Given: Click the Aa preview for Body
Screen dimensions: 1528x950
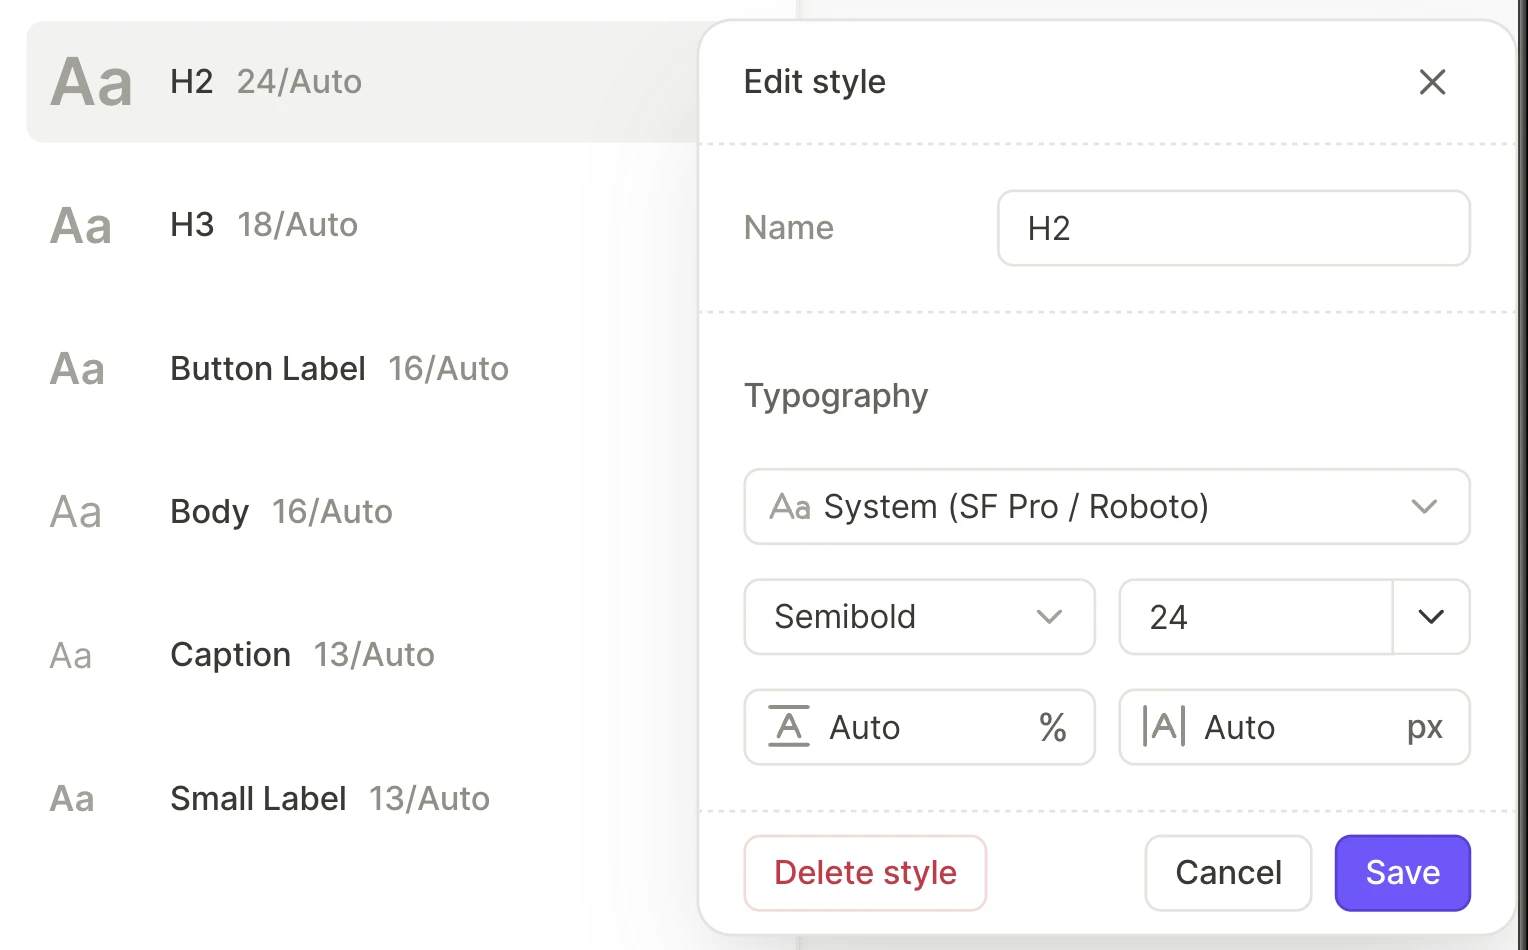Looking at the screenshot, I should [76, 512].
